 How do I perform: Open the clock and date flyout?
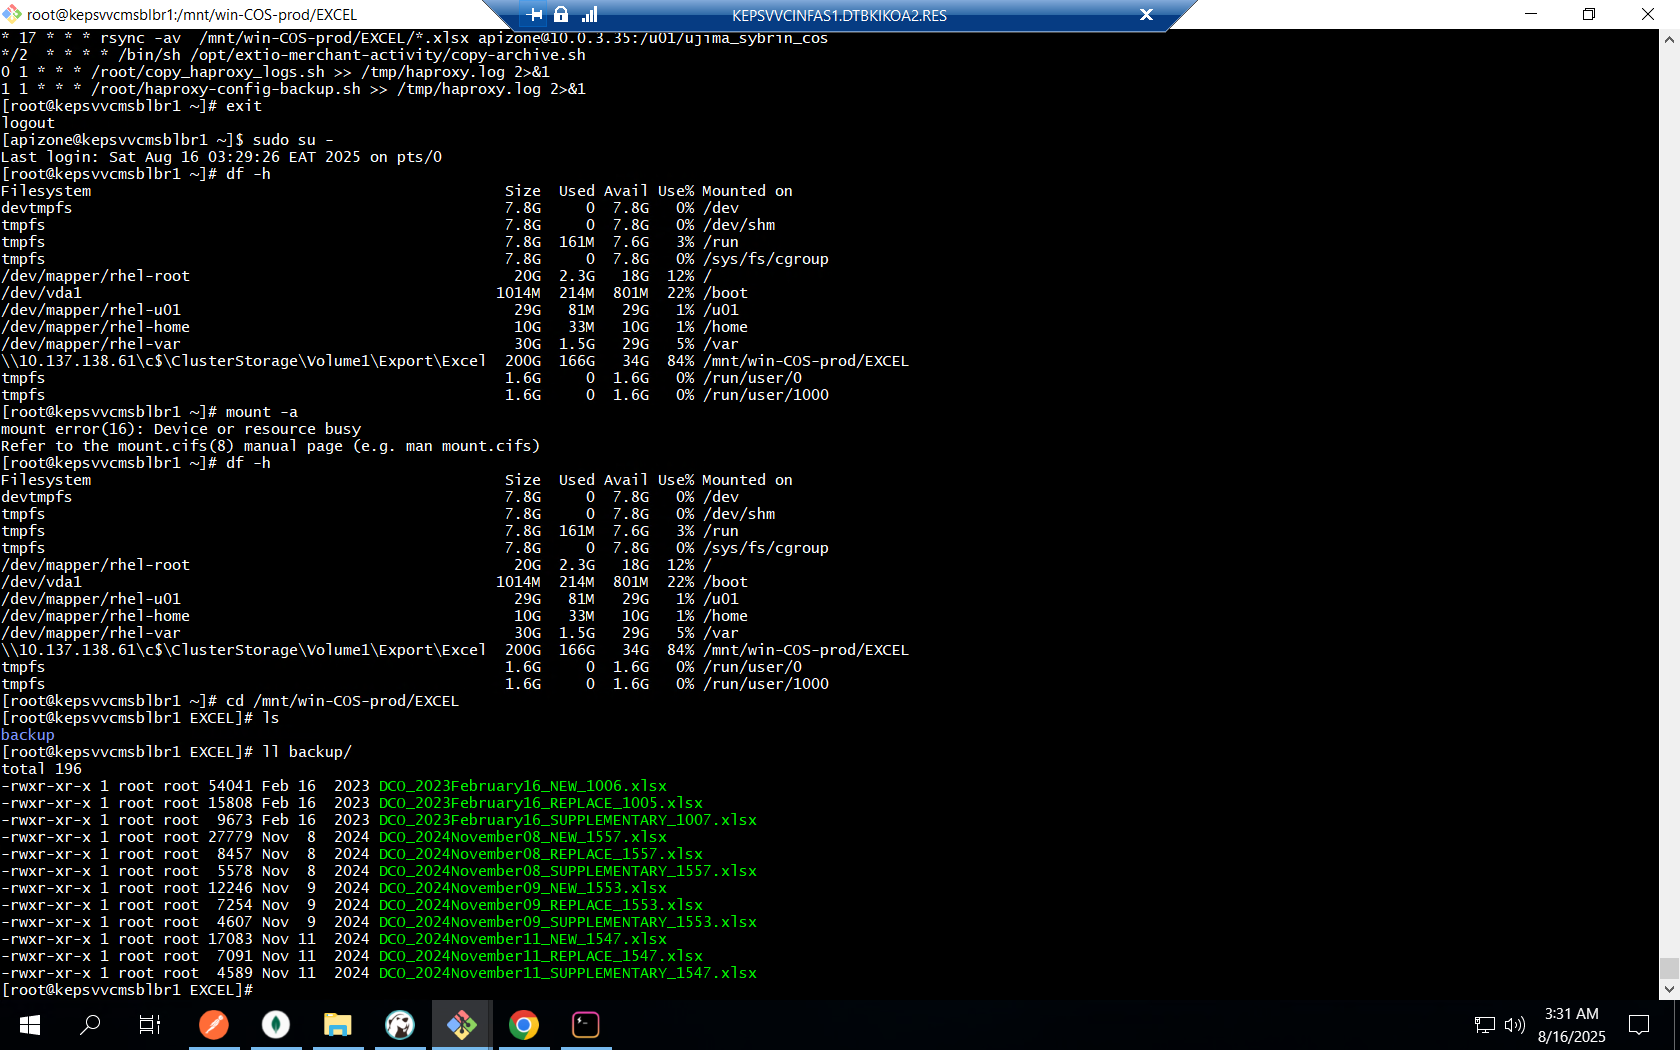pos(1571,1025)
